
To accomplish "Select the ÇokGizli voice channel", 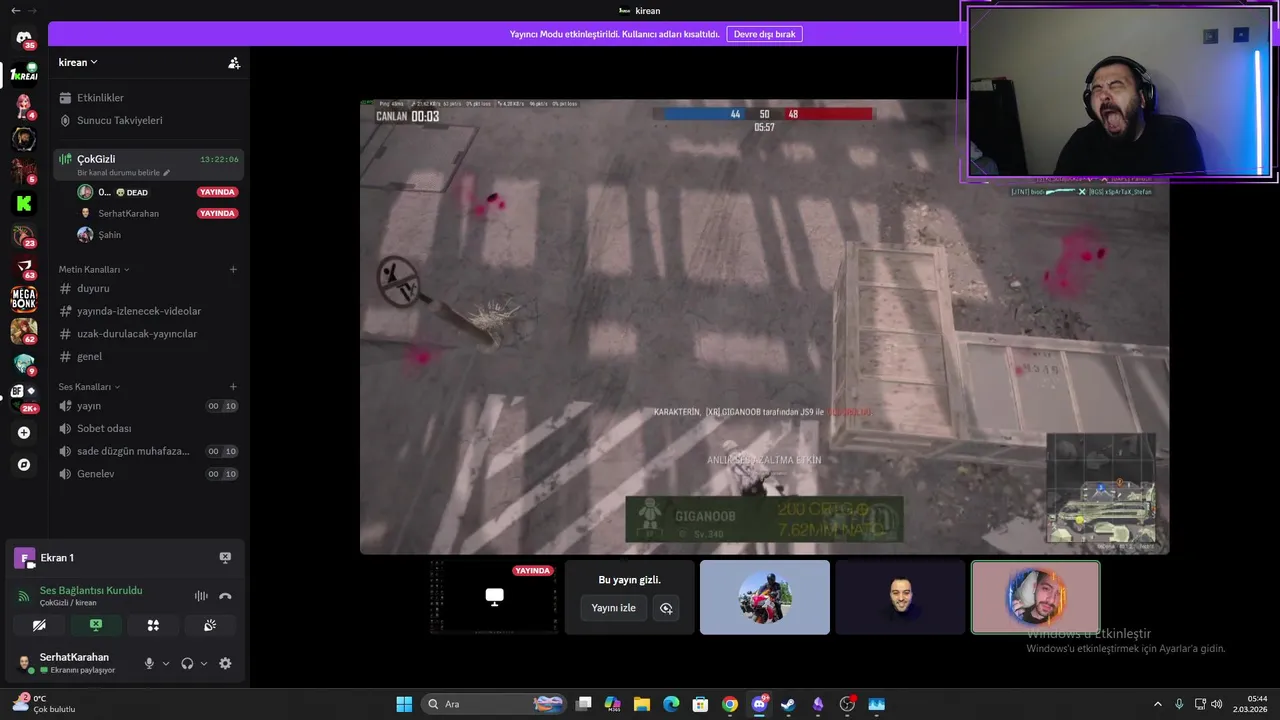I will tap(148, 163).
